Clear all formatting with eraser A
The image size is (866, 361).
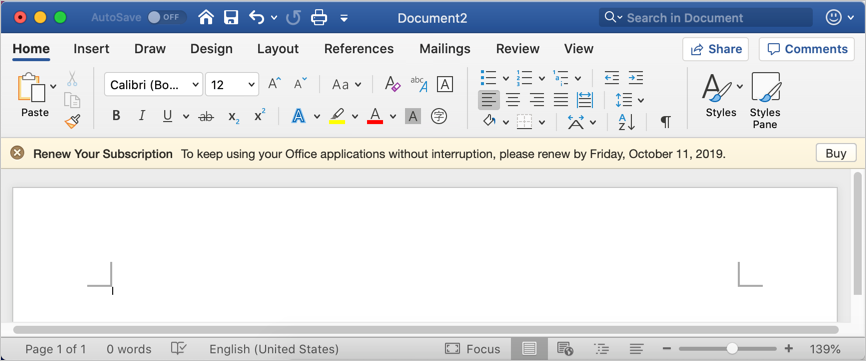click(392, 84)
